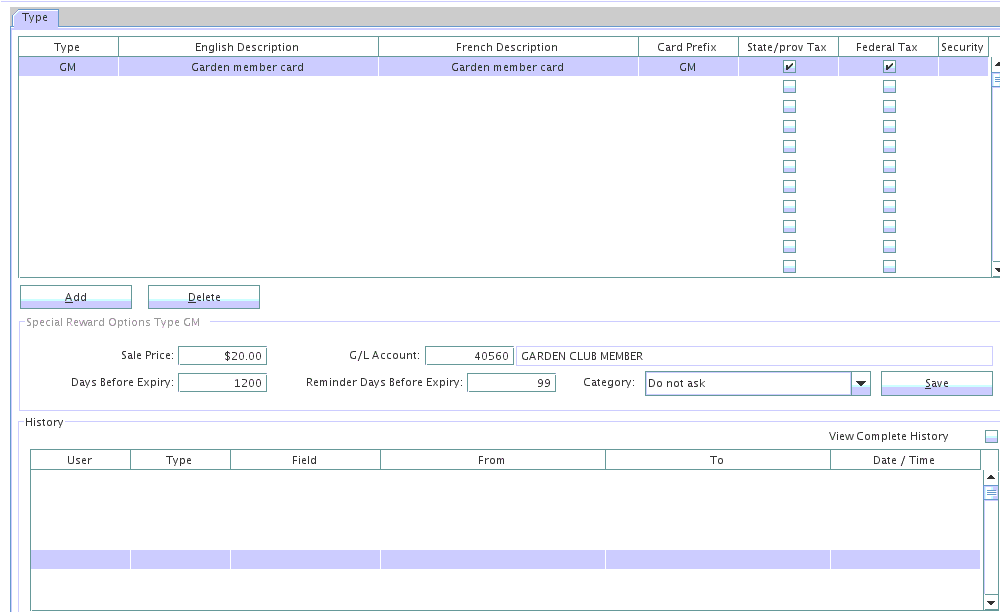
Task: Select the Garden member card row
Action: [247, 67]
